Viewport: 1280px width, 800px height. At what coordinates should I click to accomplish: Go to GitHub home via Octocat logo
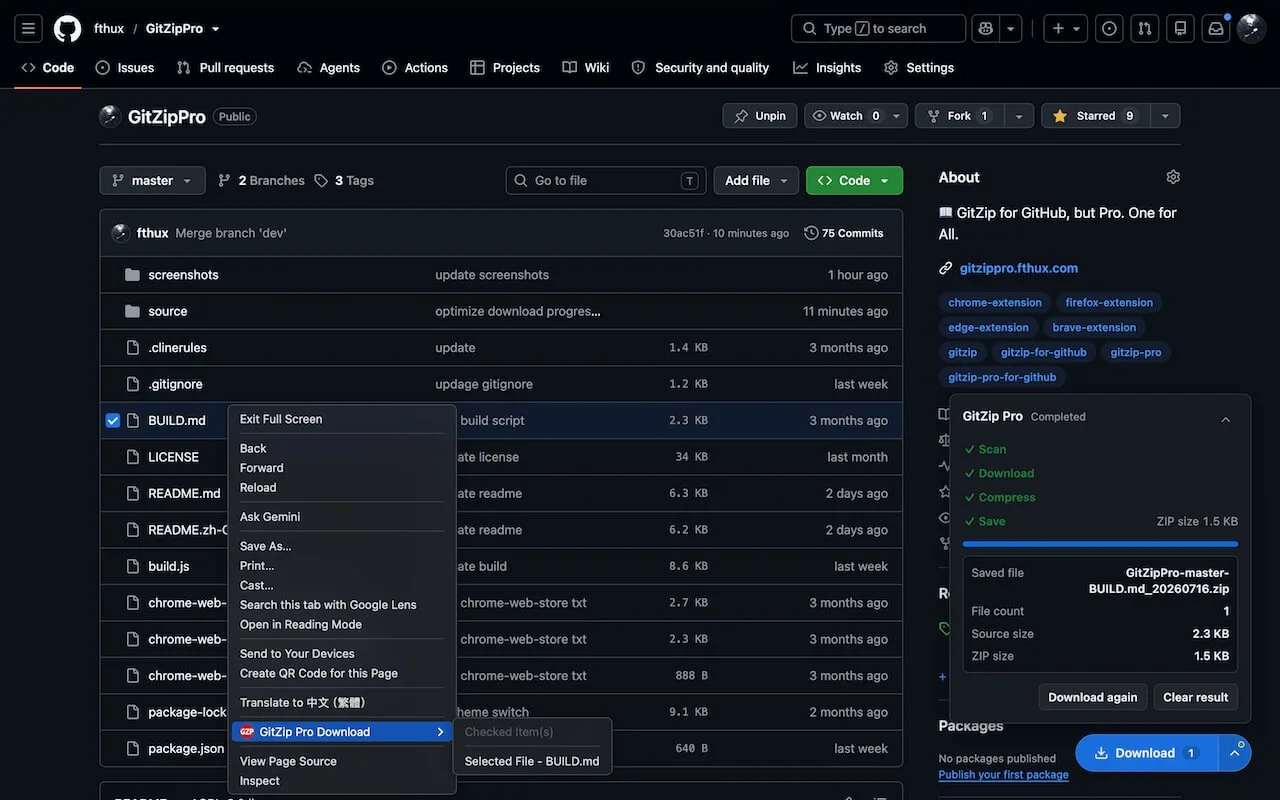click(67, 29)
